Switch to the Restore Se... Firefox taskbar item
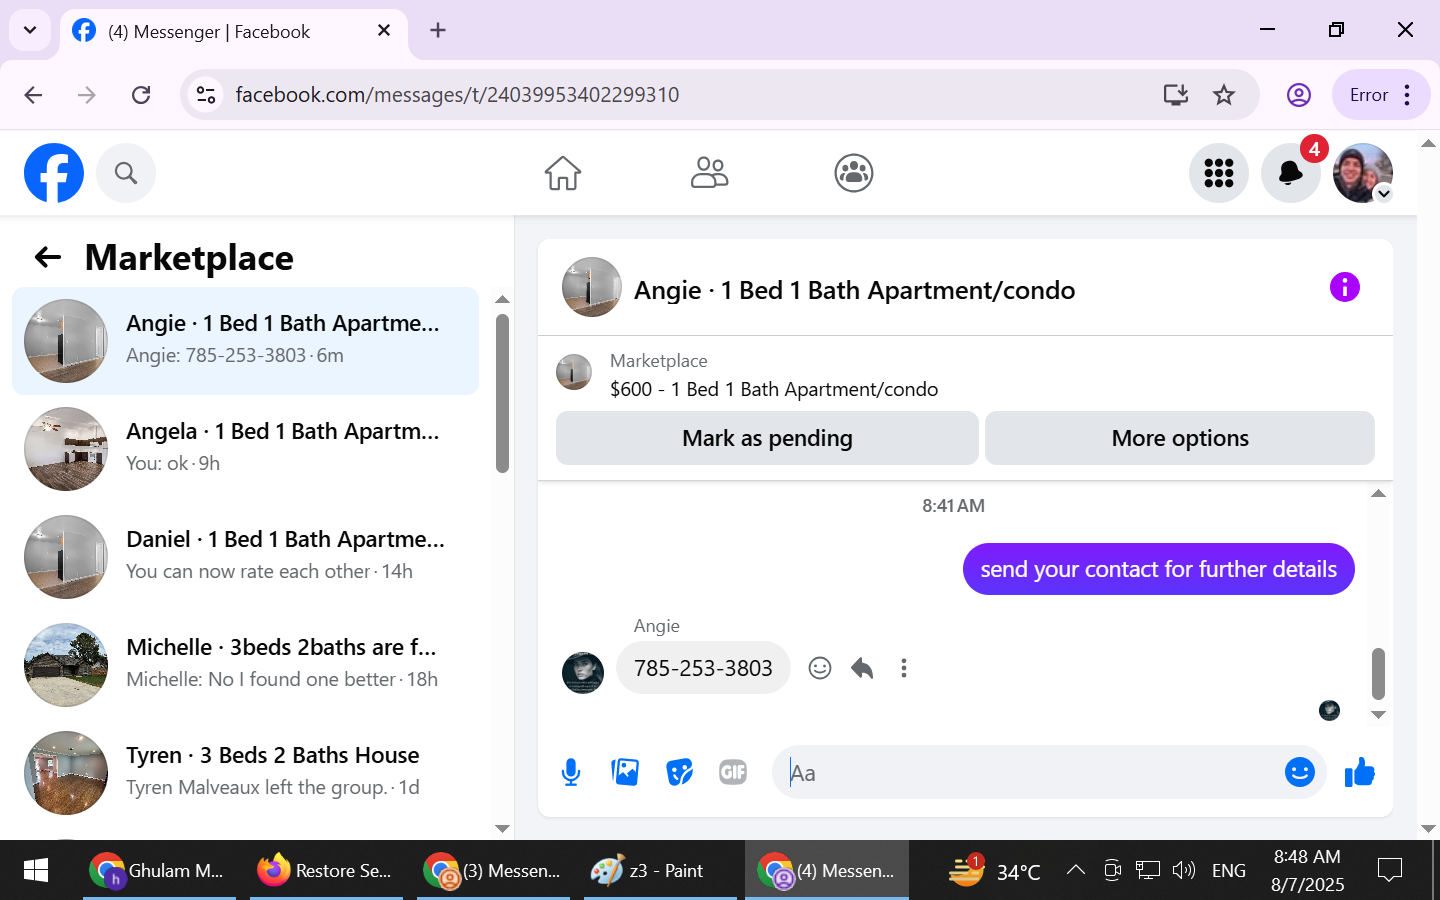Image resolution: width=1440 pixels, height=900 pixels. tap(326, 870)
